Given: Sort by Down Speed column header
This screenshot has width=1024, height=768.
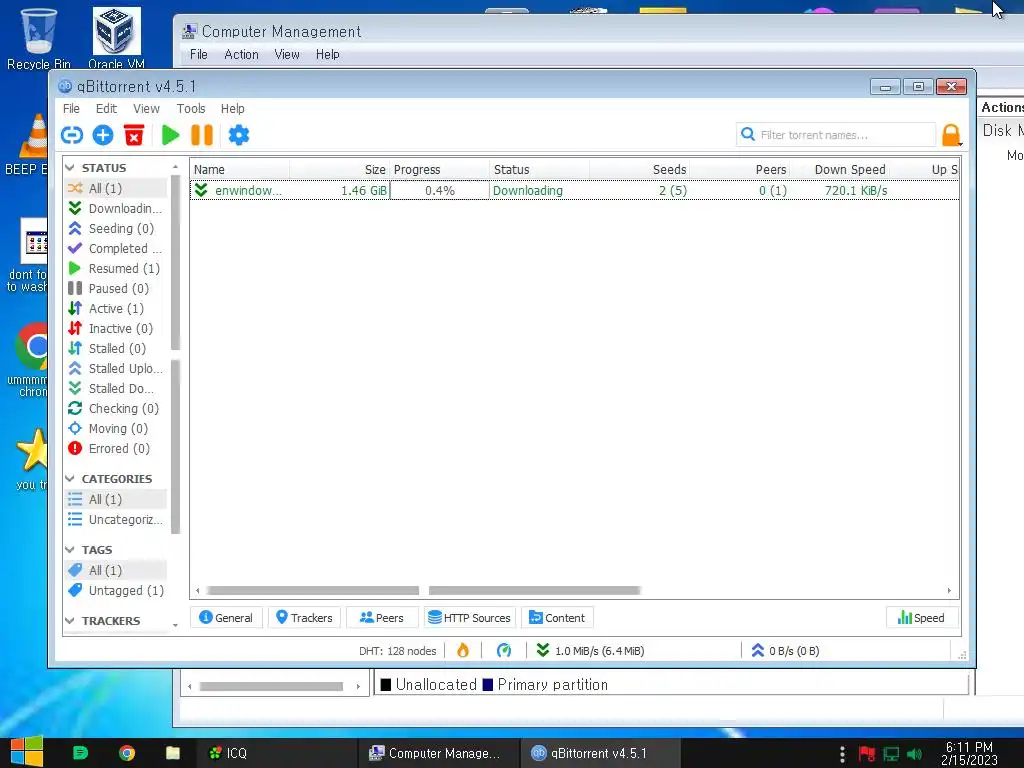Looking at the screenshot, I should coord(840,169).
